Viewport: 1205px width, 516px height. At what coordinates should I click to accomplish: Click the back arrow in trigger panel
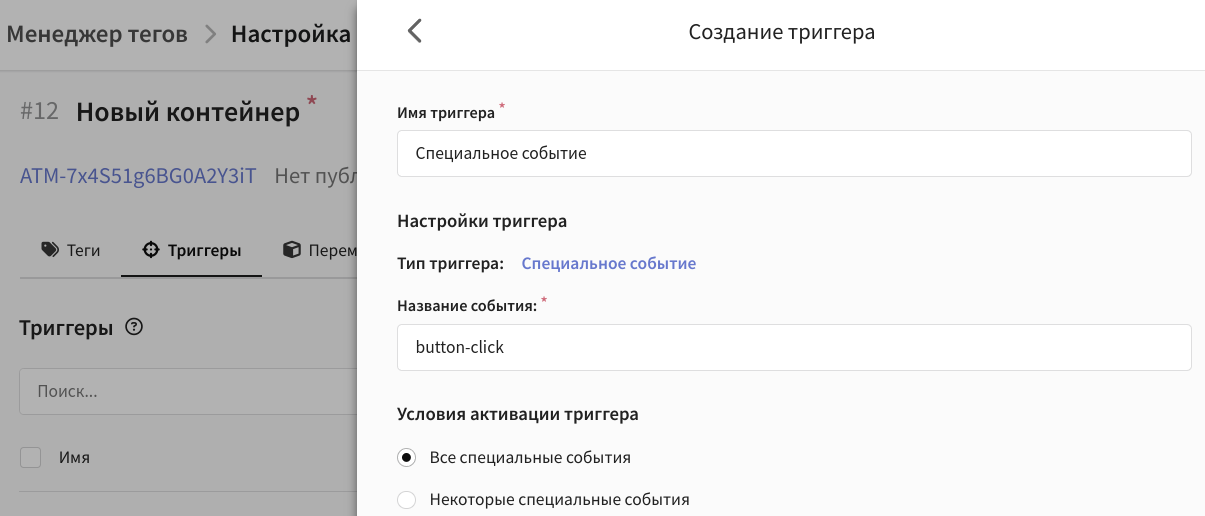pos(415,32)
